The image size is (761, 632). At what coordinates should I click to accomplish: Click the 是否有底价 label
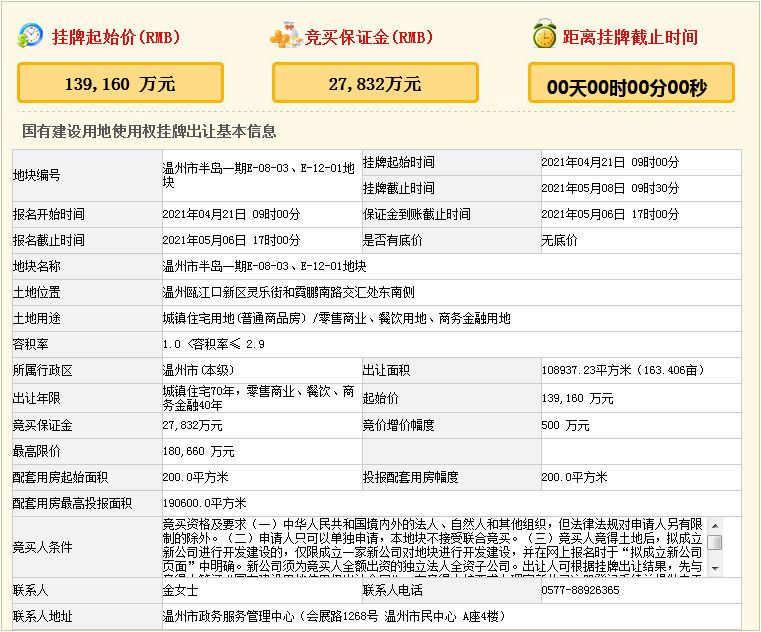point(393,240)
